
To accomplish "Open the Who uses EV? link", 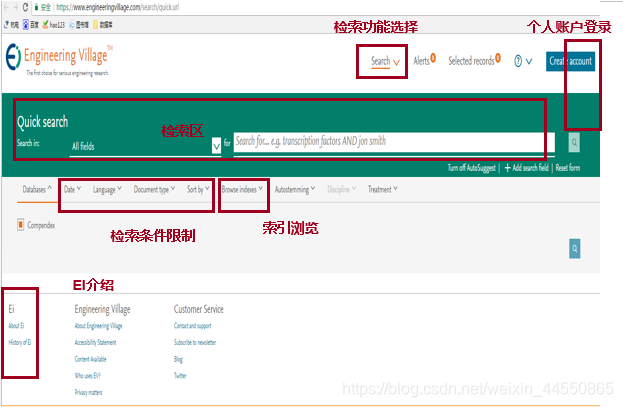I will 88,376.
